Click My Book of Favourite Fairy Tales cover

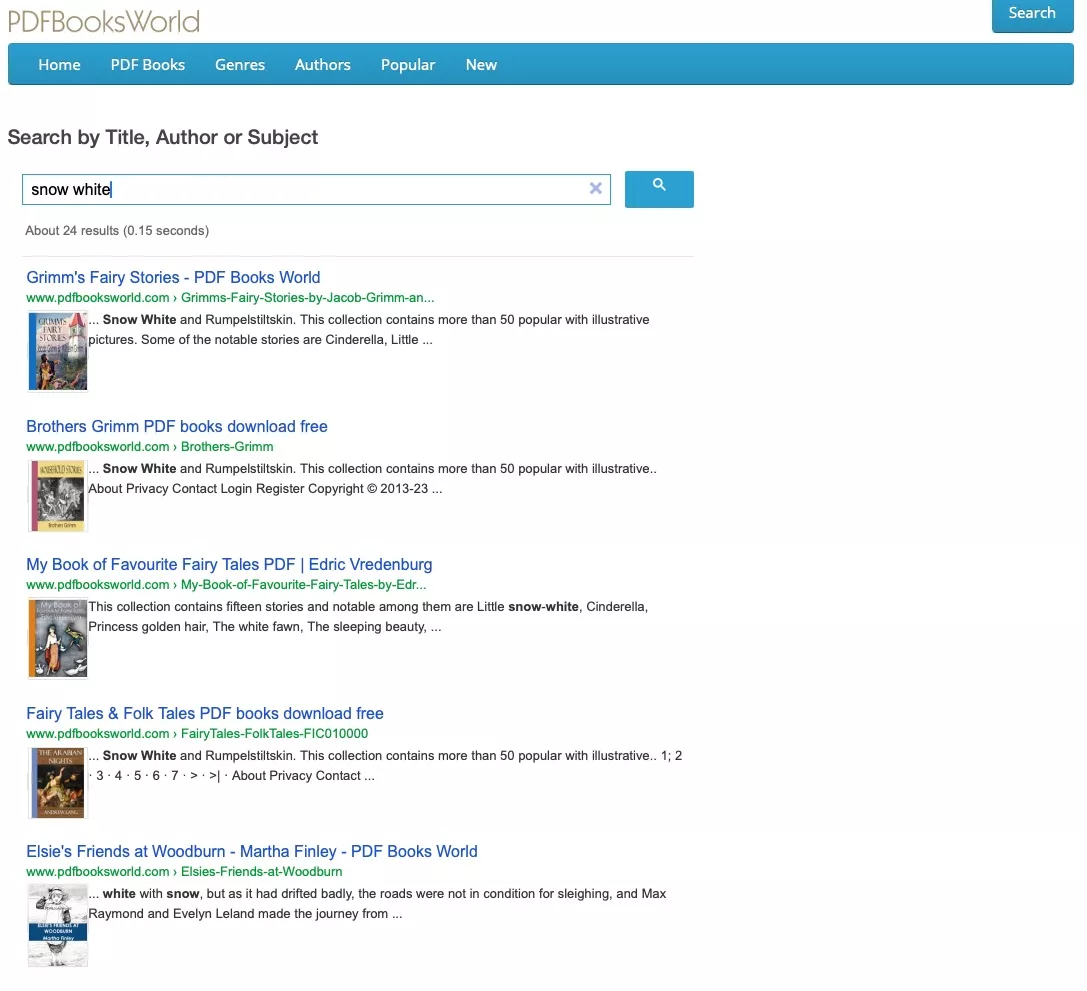[x=57, y=637]
